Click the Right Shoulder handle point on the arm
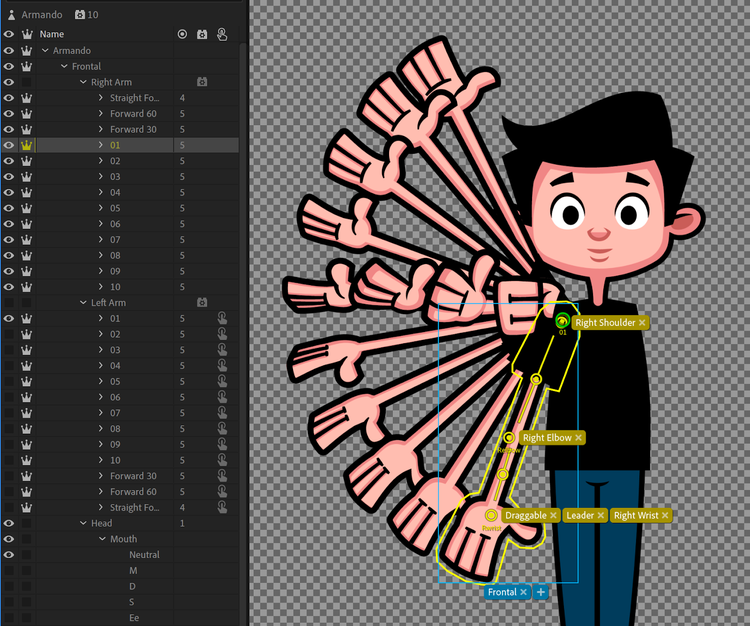The height and width of the screenshot is (626, 750). coord(562,321)
